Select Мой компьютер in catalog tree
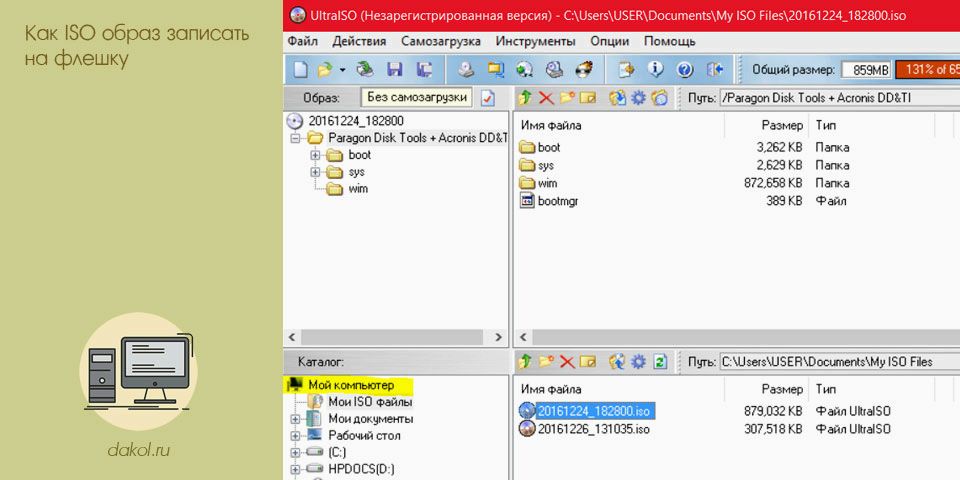Image resolution: width=960 pixels, height=480 pixels. [351, 385]
